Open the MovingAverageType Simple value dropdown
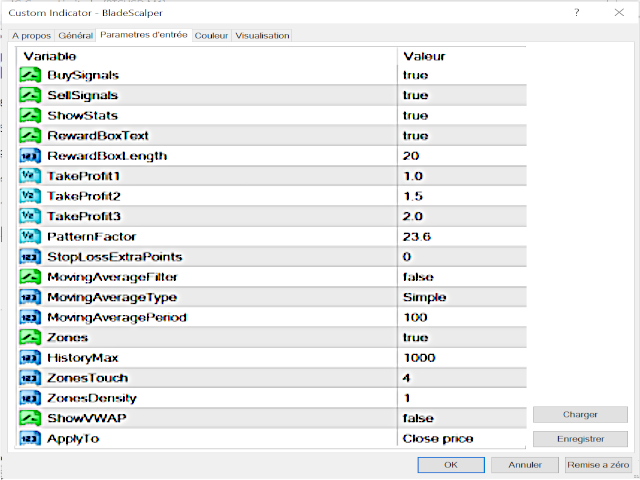 click(424, 297)
